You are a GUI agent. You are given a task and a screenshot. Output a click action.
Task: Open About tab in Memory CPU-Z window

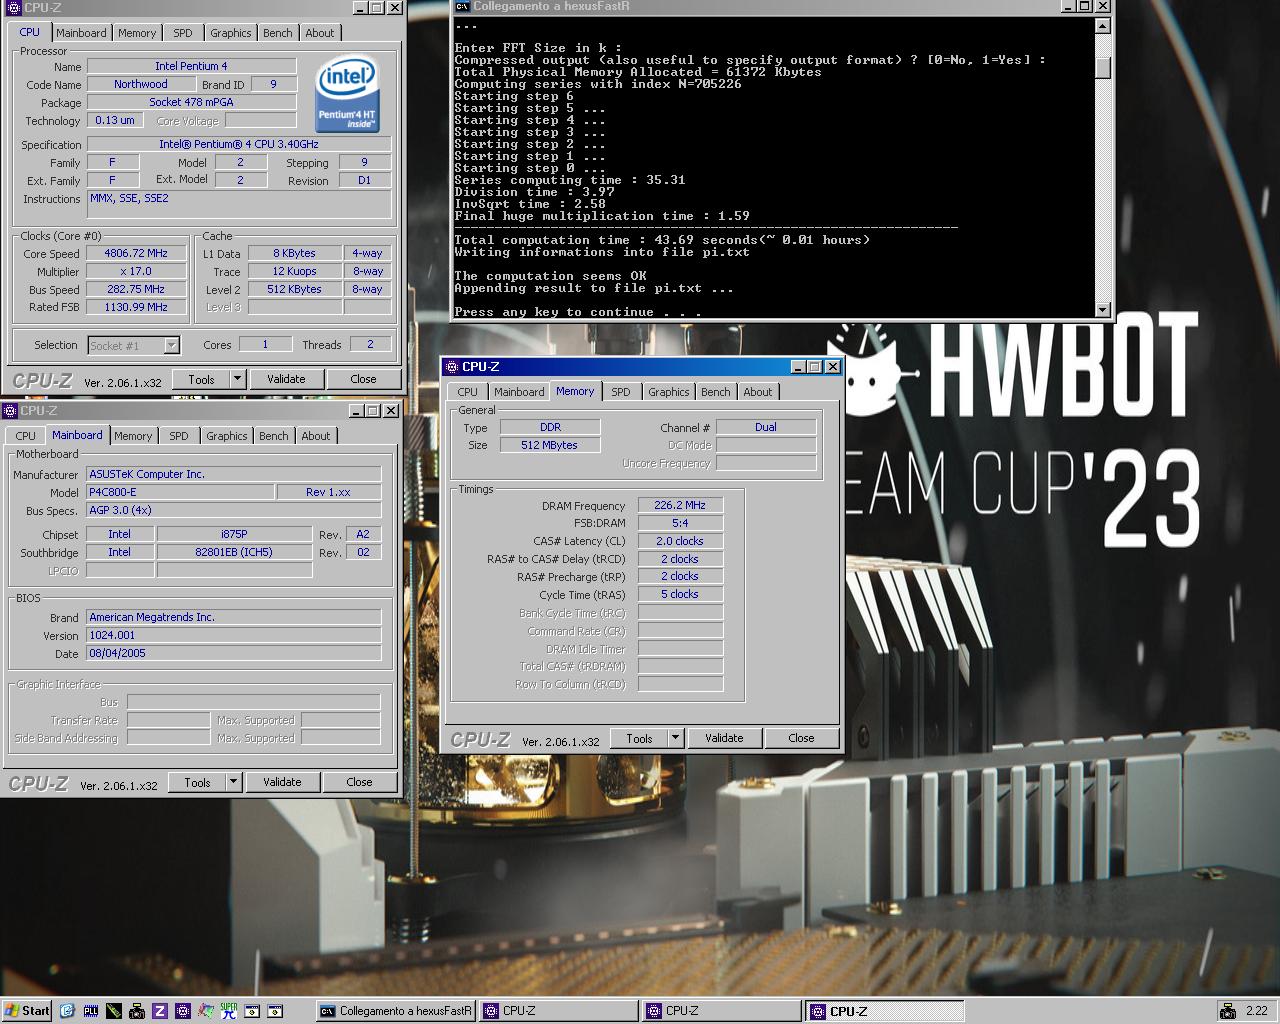(758, 392)
